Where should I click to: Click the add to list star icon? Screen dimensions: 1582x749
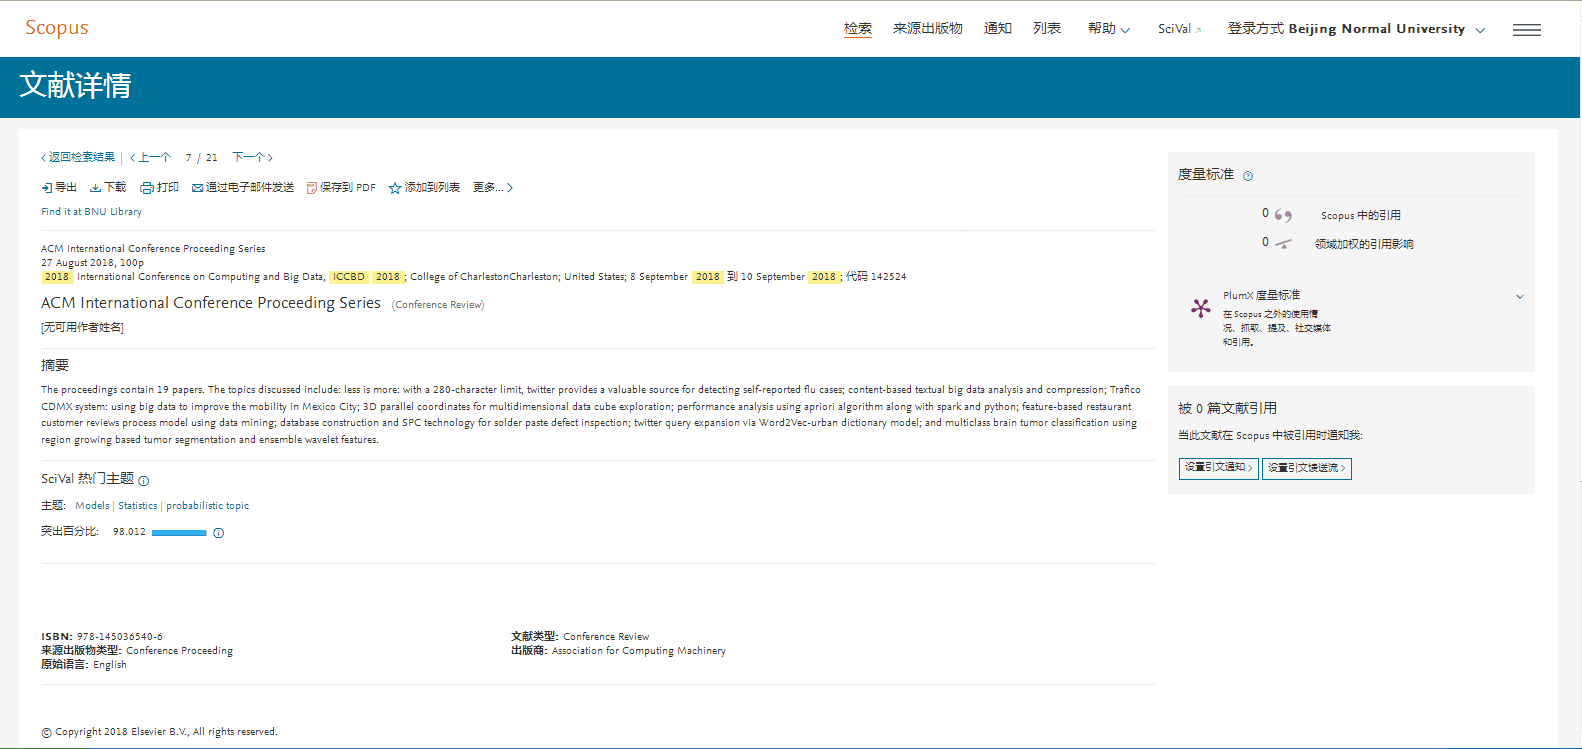point(395,188)
